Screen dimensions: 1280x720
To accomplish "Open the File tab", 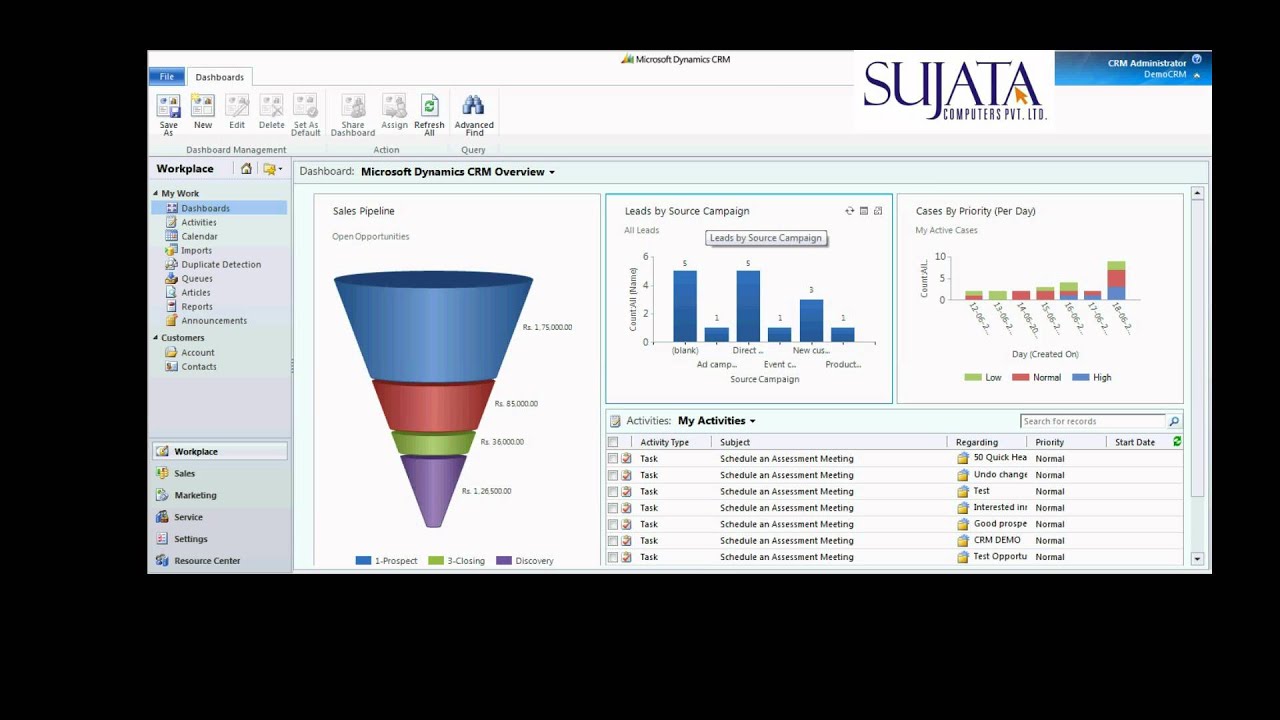I will pos(167,77).
